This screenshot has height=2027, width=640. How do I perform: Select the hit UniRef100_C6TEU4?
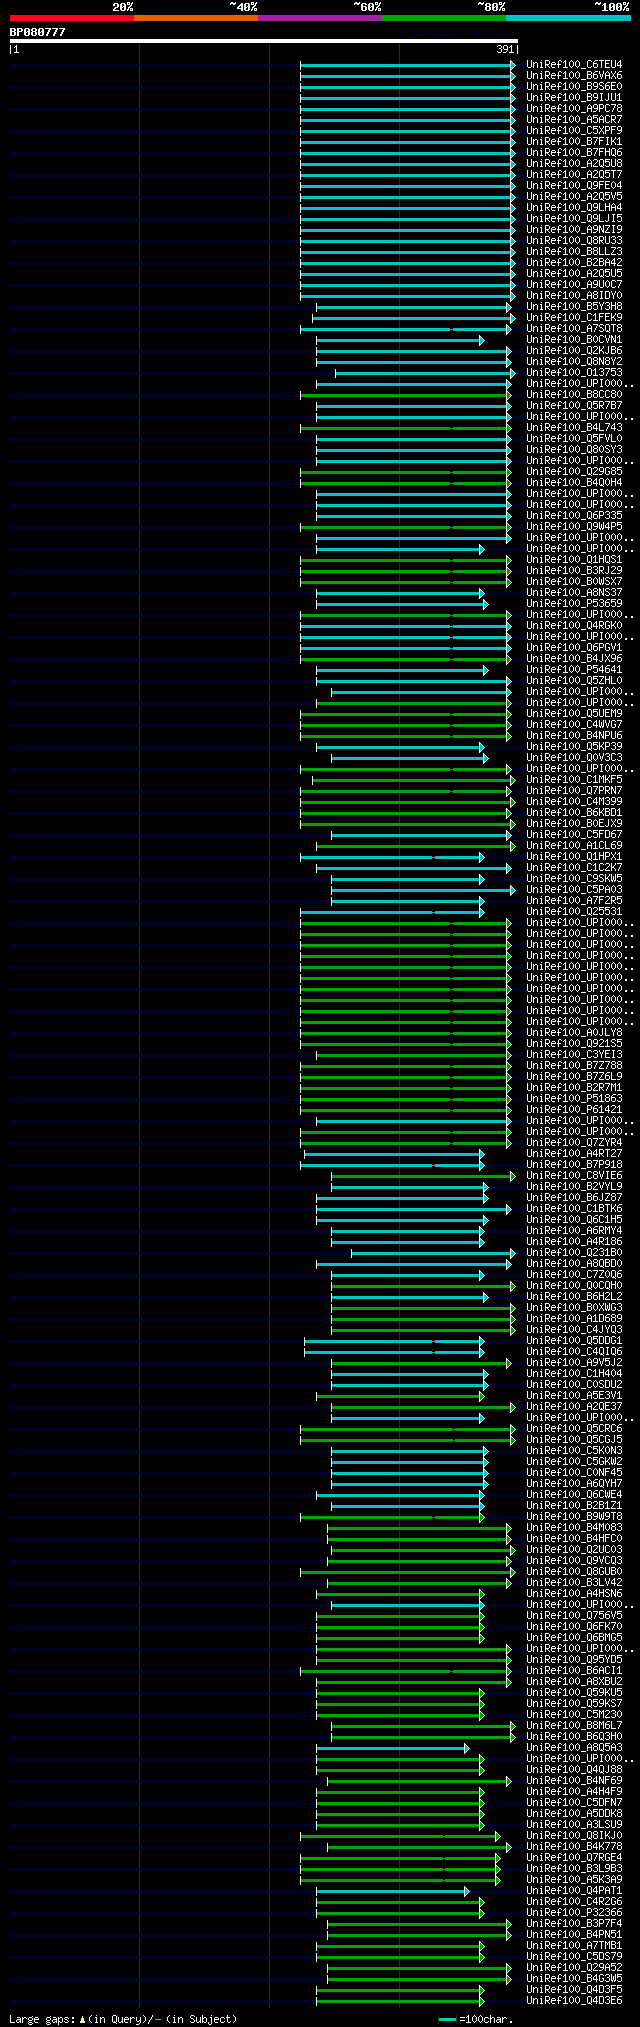pyautogui.click(x=574, y=65)
